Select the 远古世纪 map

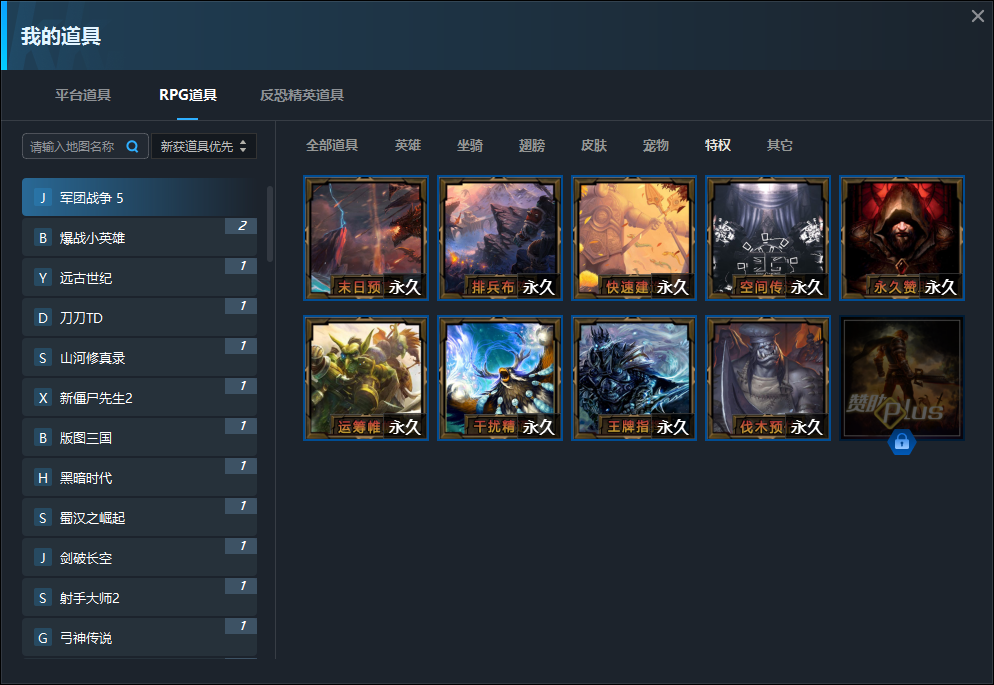click(139, 278)
